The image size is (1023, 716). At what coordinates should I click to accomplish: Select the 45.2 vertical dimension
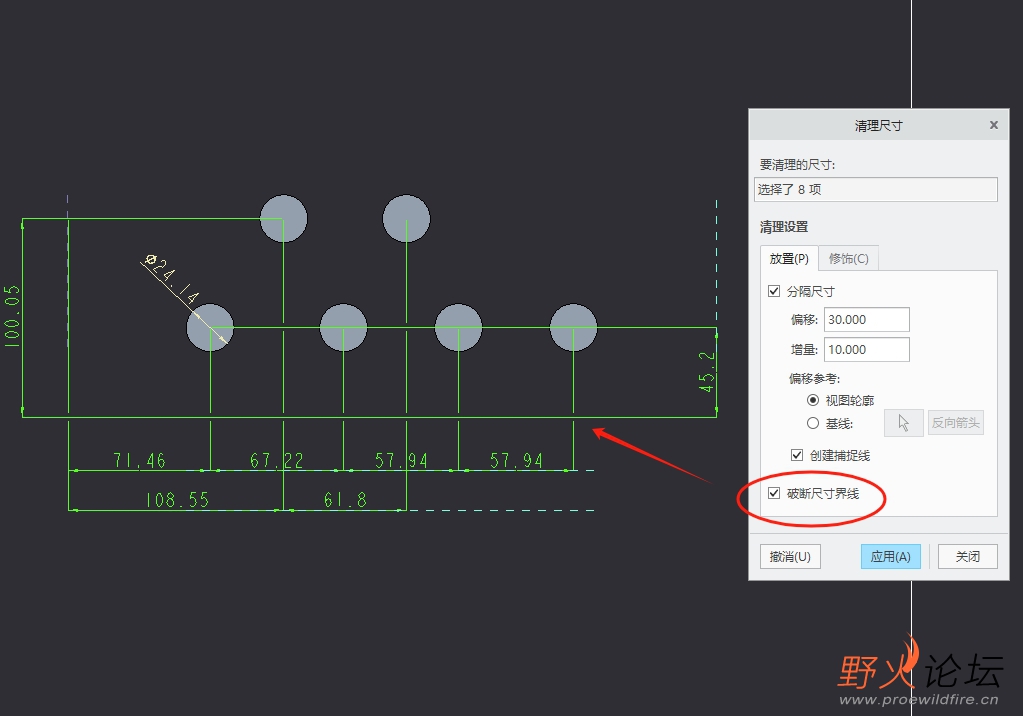coord(707,371)
